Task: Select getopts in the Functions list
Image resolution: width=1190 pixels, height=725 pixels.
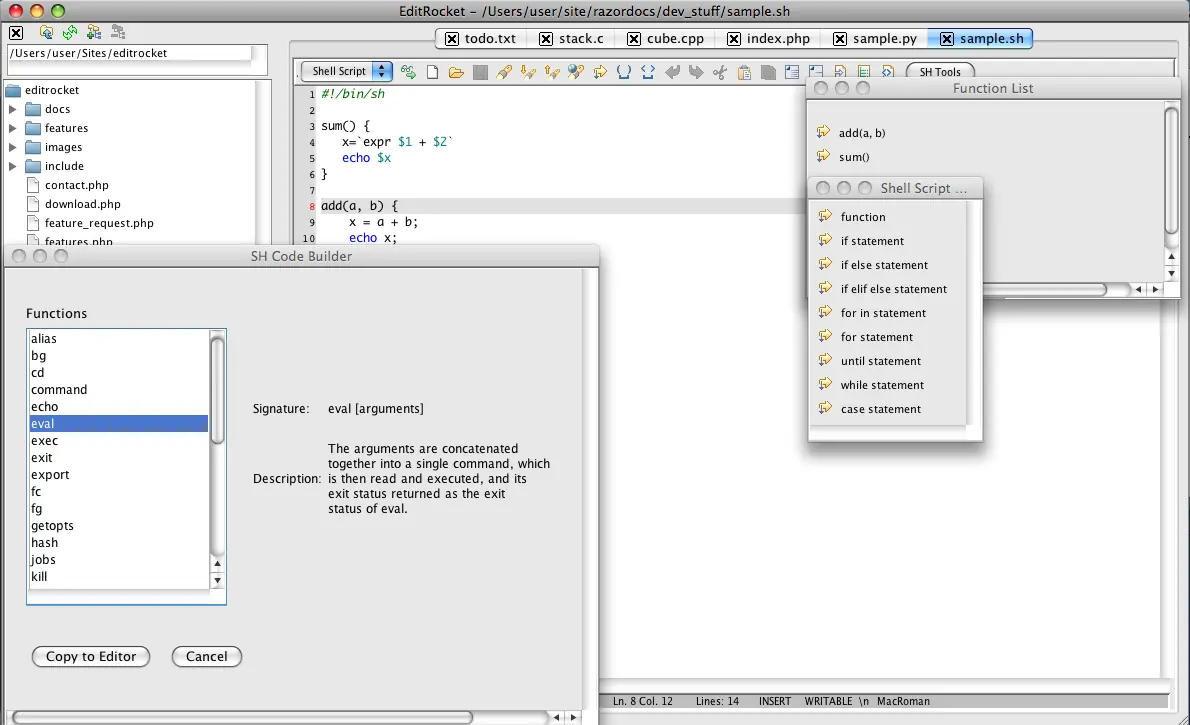Action: 118,526
